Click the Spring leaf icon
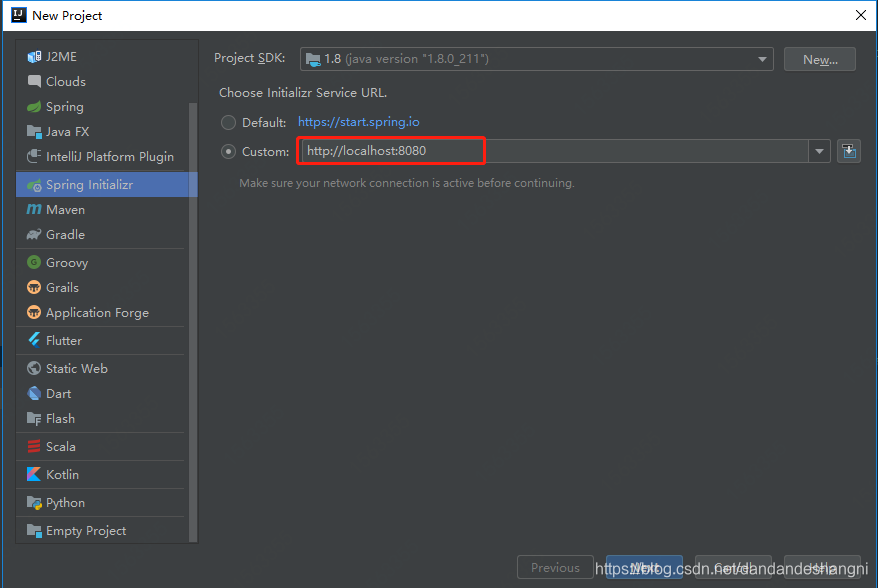The height and width of the screenshot is (588, 878). 34,106
